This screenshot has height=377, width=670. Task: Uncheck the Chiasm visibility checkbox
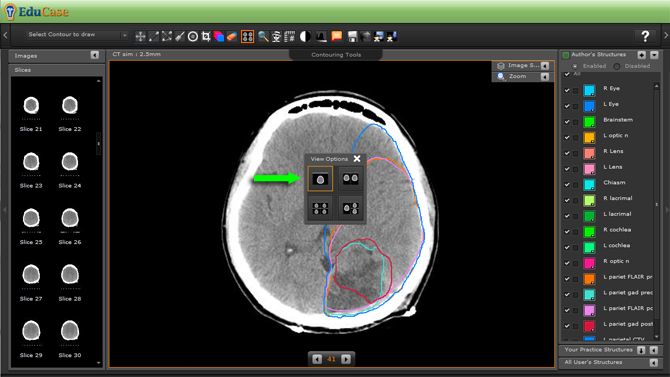pos(567,185)
